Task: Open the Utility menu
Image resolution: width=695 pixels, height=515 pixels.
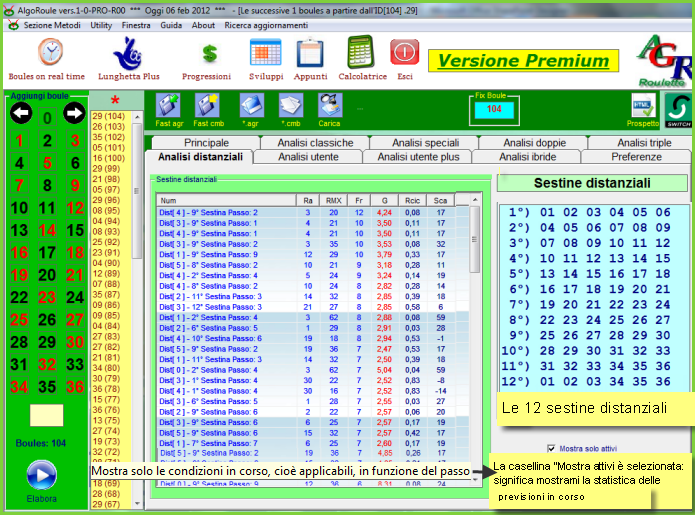Action: pos(101,25)
